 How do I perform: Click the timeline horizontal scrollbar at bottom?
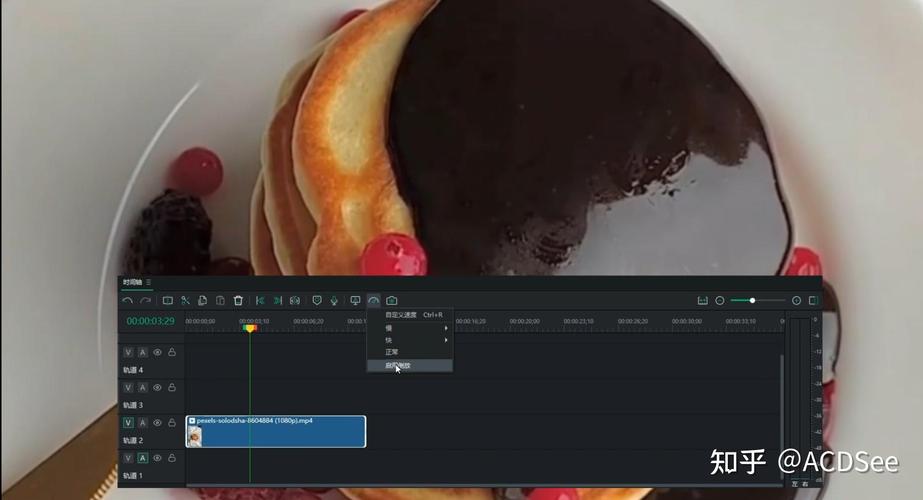click(483, 485)
